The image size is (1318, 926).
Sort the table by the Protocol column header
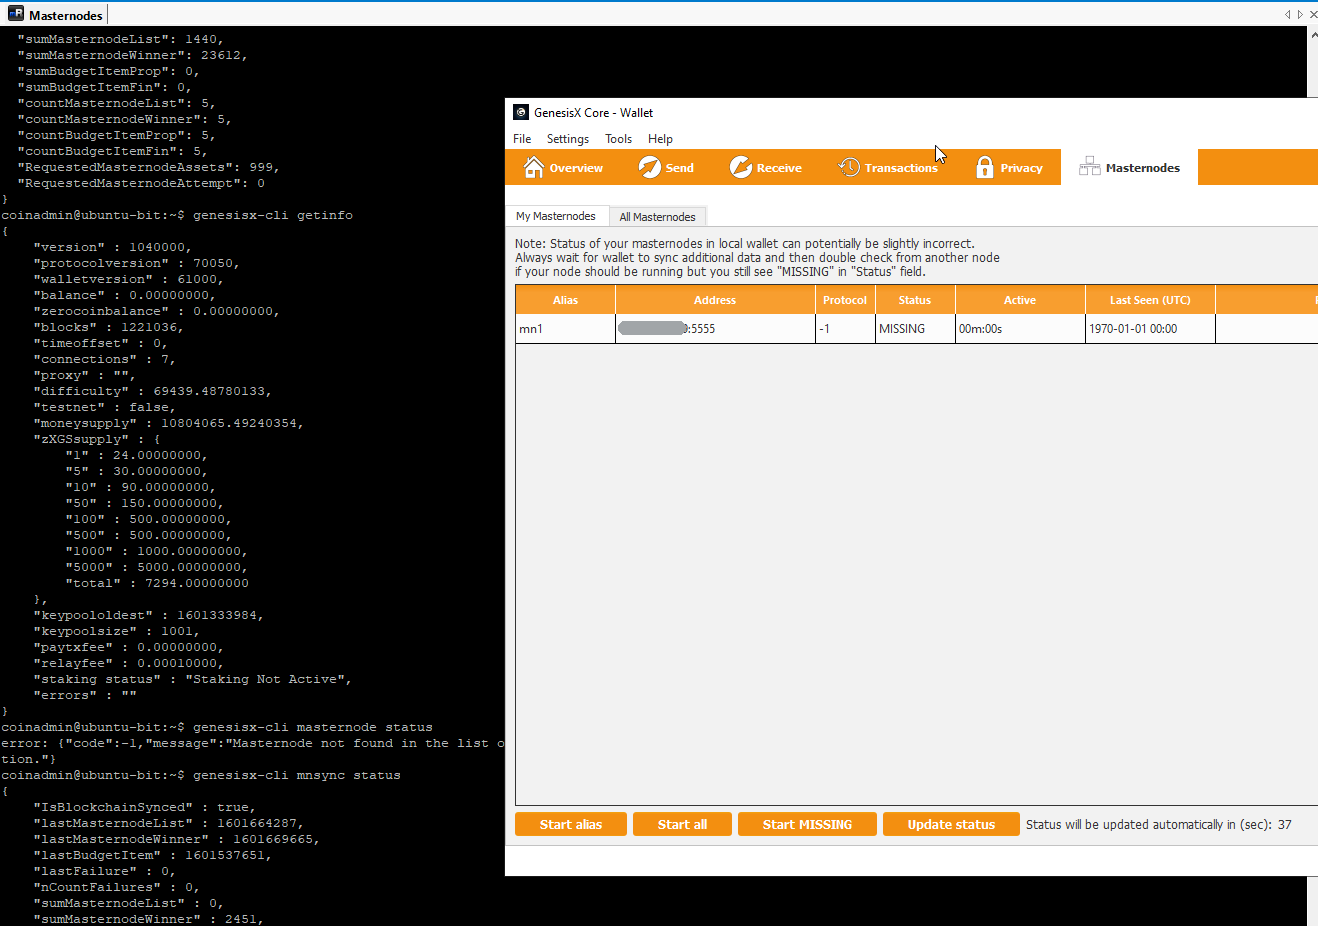click(845, 300)
